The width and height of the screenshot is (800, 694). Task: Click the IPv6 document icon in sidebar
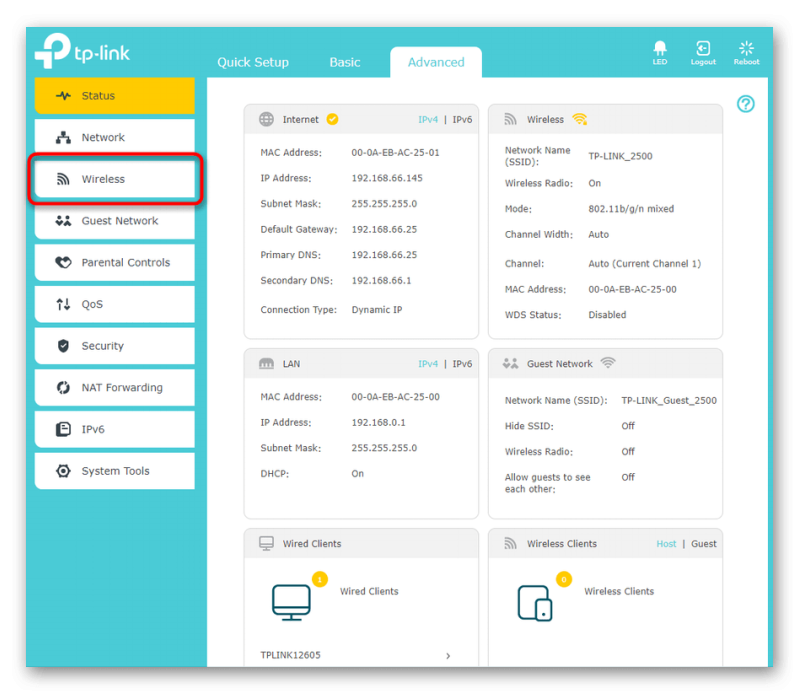[x=63, y=429]
